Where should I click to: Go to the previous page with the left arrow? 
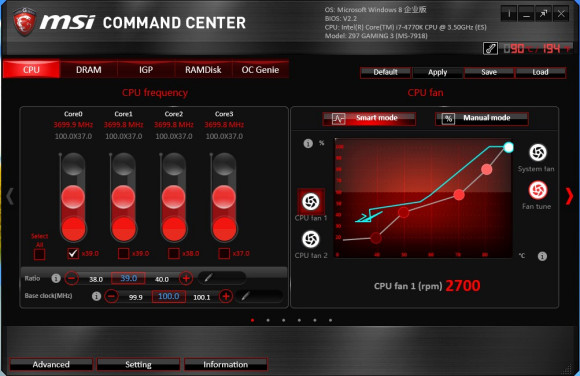pos(10,196)
